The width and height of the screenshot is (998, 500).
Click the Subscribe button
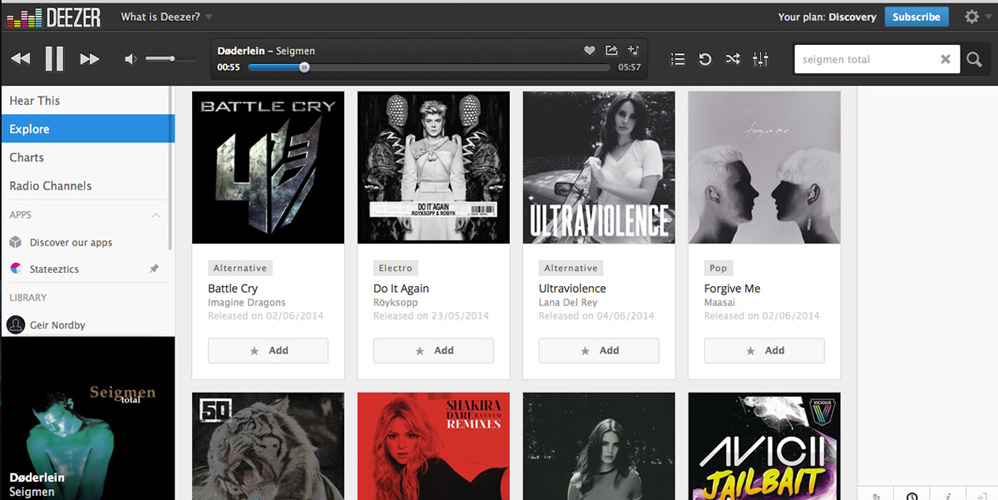916,17
